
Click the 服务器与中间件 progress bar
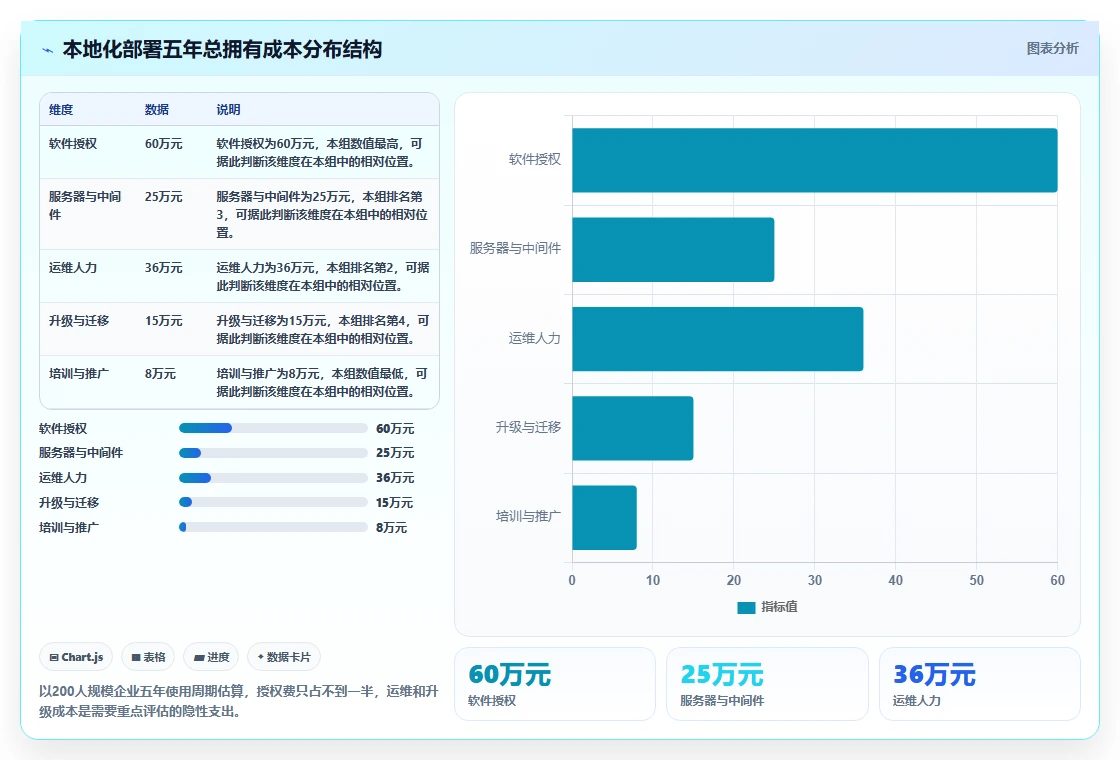pos(273,453)
